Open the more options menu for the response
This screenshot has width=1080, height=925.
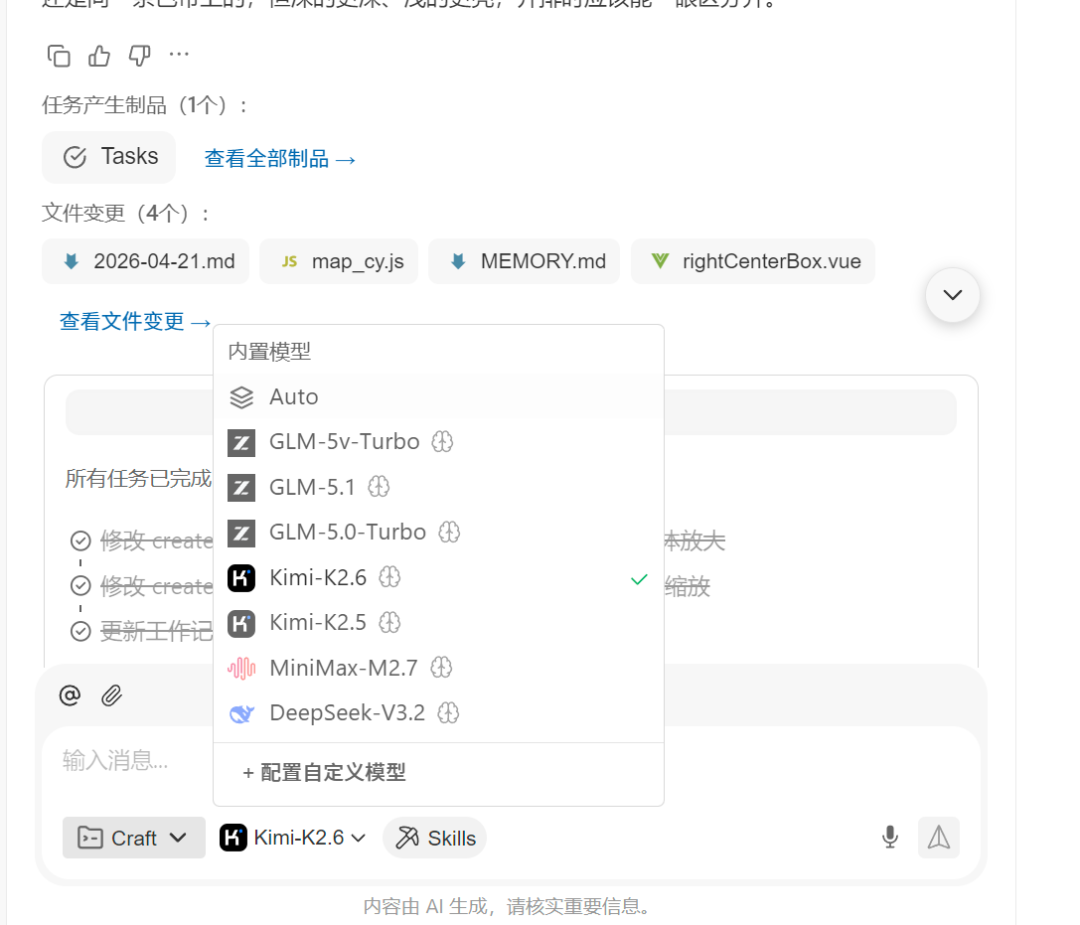point(178,55)
